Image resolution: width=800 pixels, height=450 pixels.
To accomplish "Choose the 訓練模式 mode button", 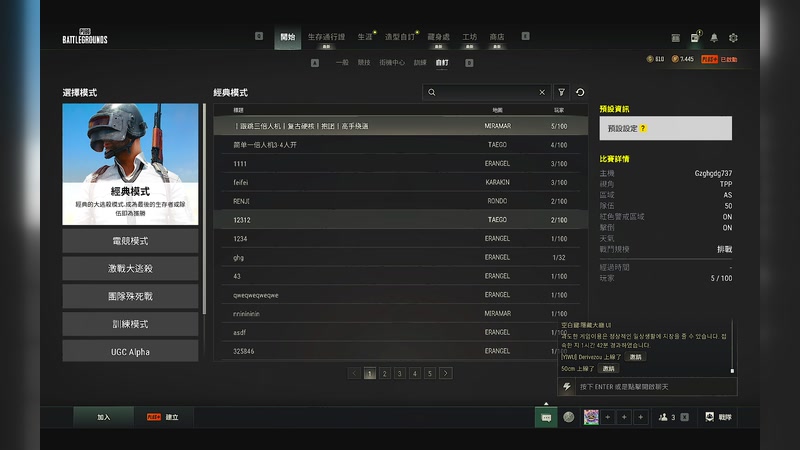I will pos(130,324).
